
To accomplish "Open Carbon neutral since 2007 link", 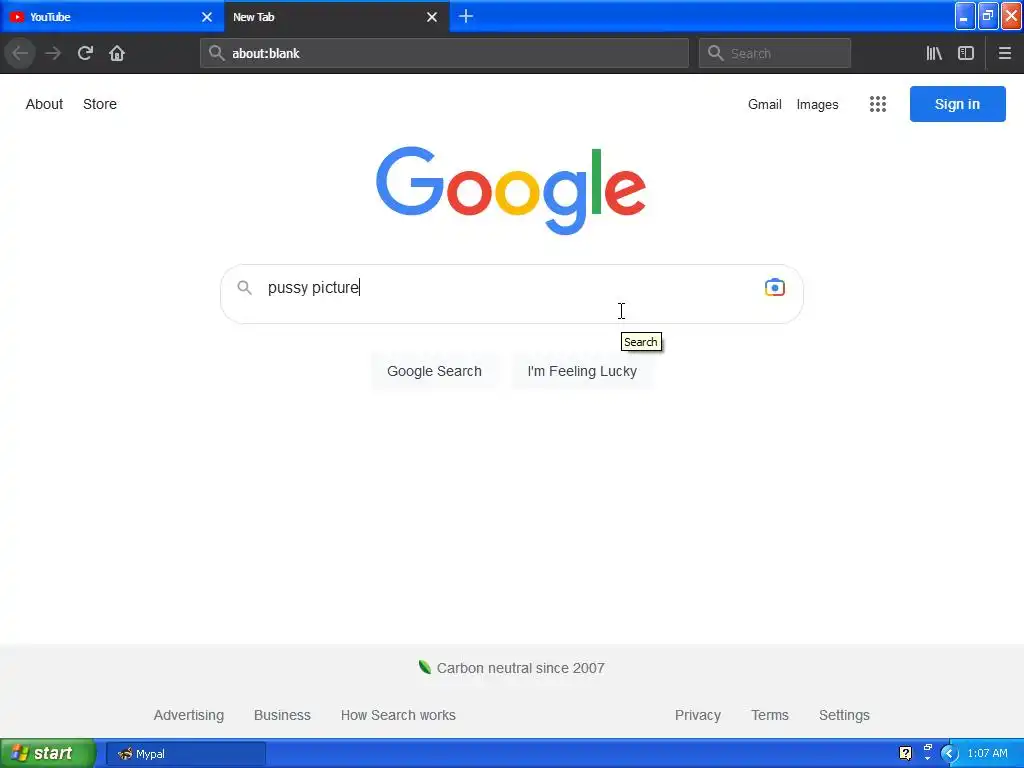I will (512, 667).
